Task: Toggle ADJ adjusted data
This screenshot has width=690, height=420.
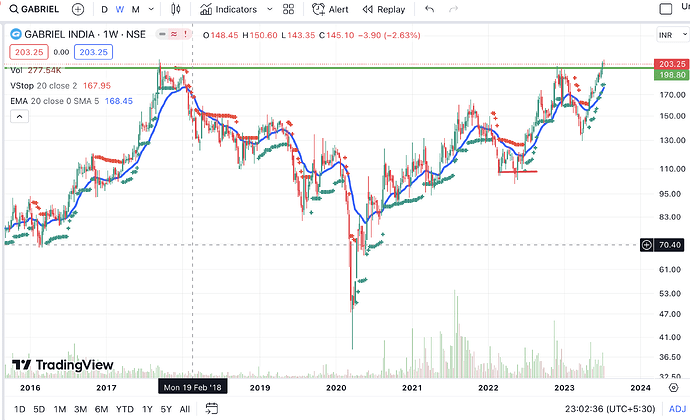Action: 677,409
